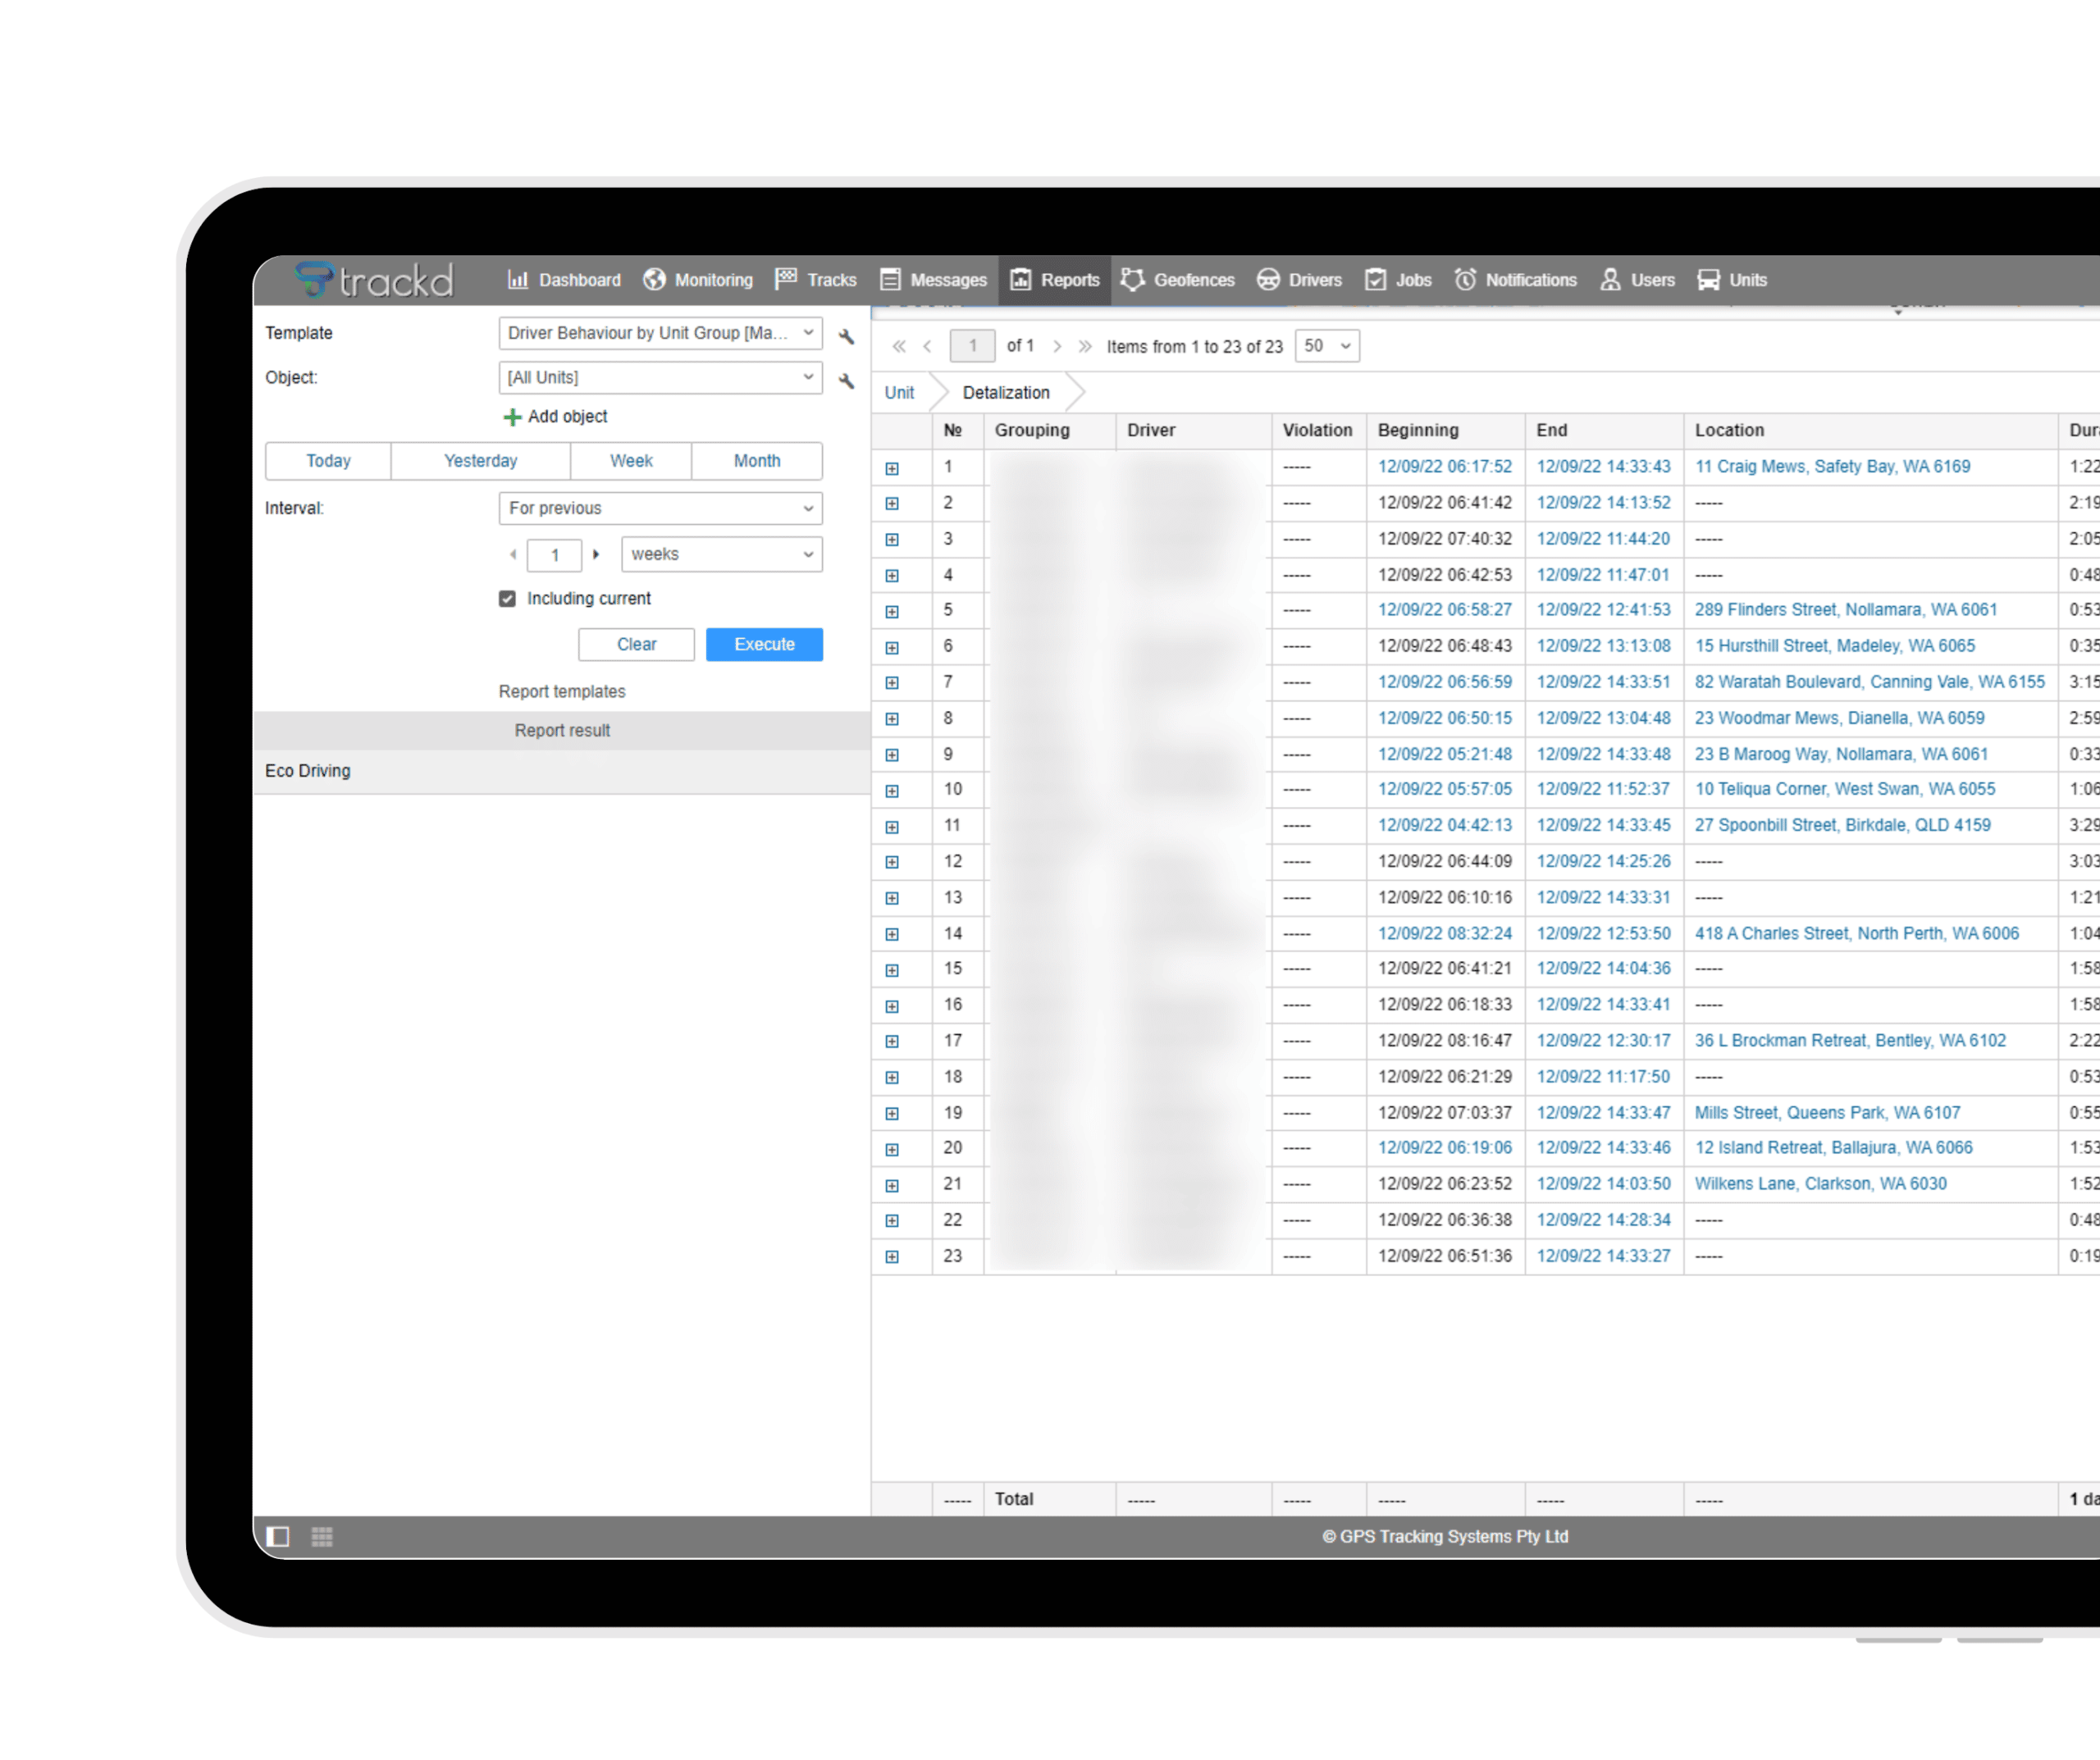Expand row 1 plus box

[892, 468]
